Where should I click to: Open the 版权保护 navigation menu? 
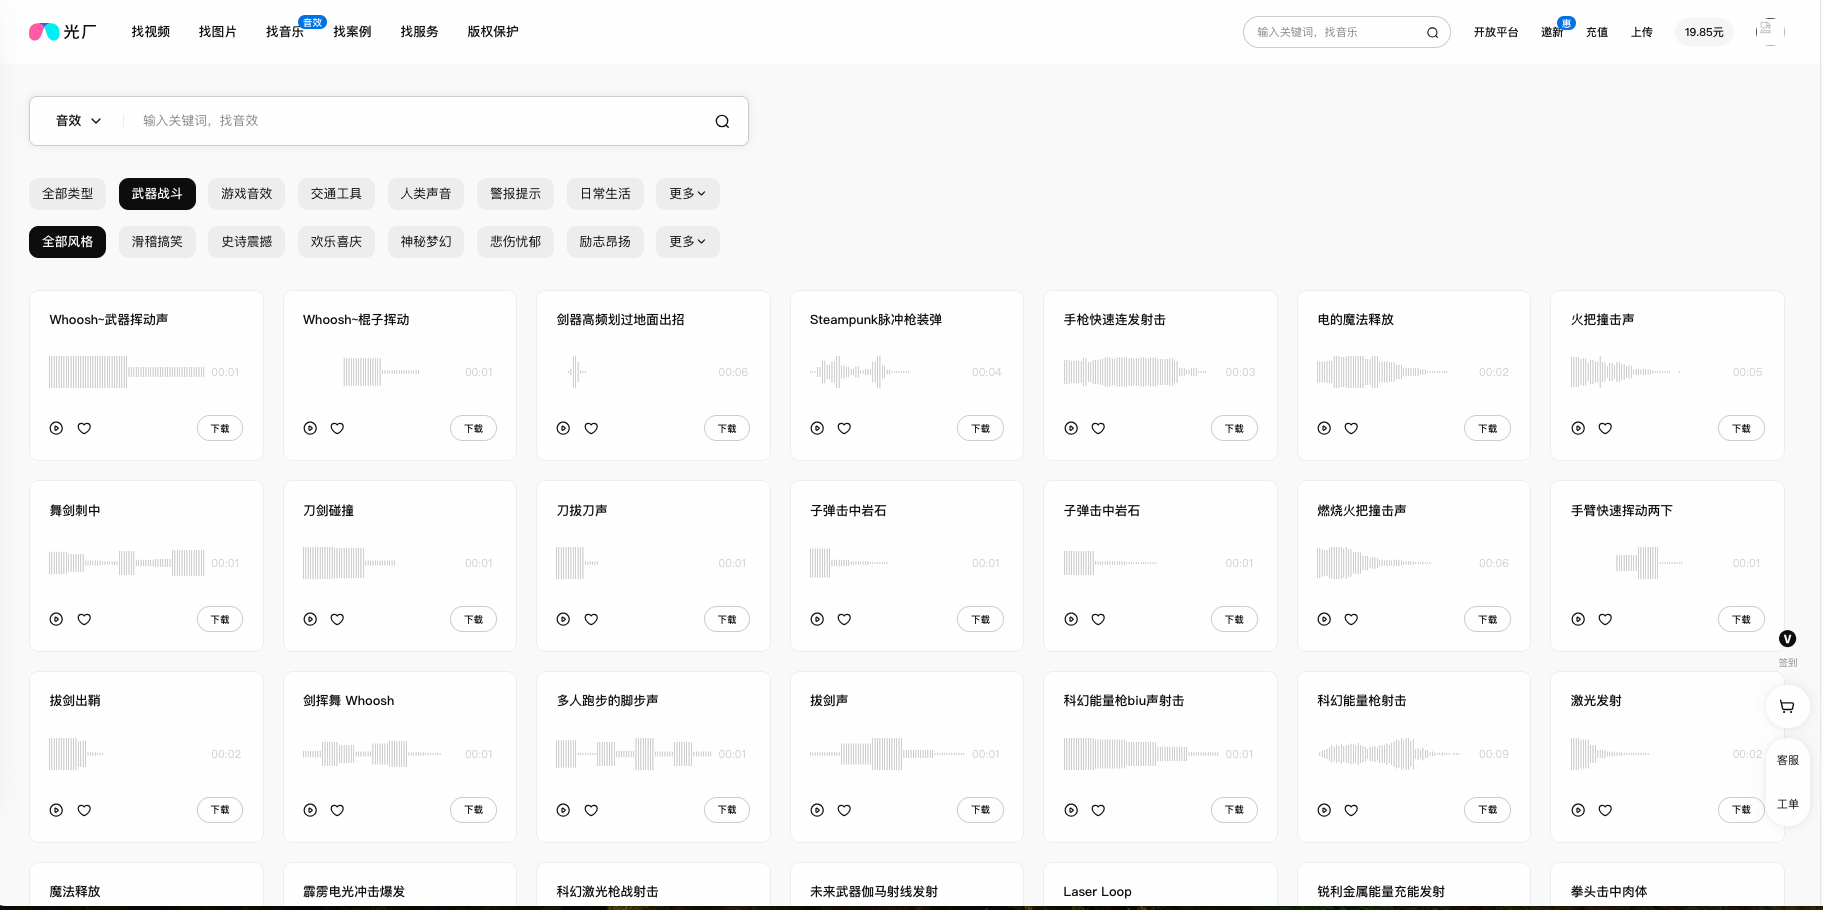[x=493, y=32]
